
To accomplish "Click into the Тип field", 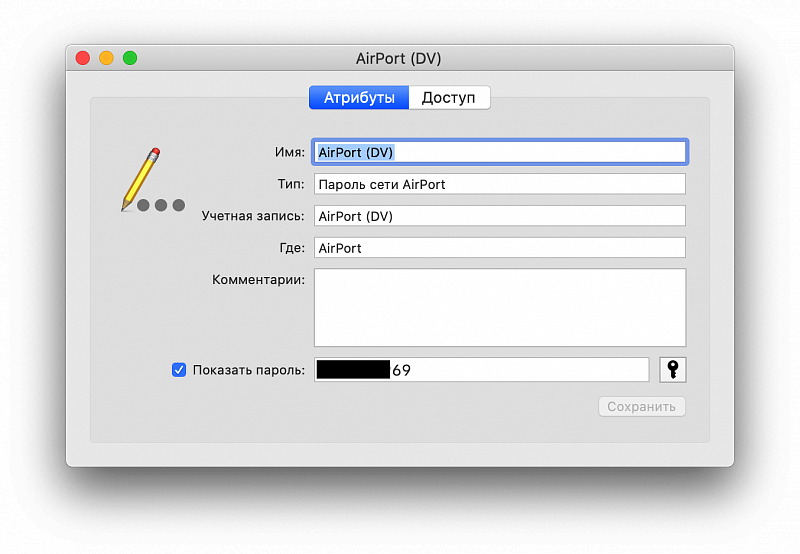I will [x=499, y=184].
